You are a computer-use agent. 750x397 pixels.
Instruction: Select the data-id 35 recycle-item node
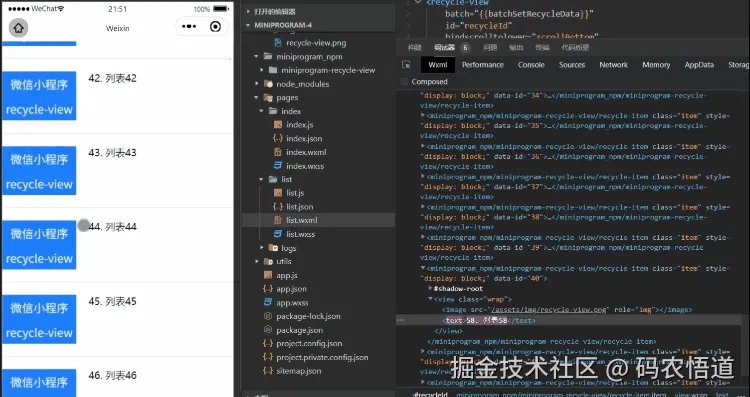[574, 125]
